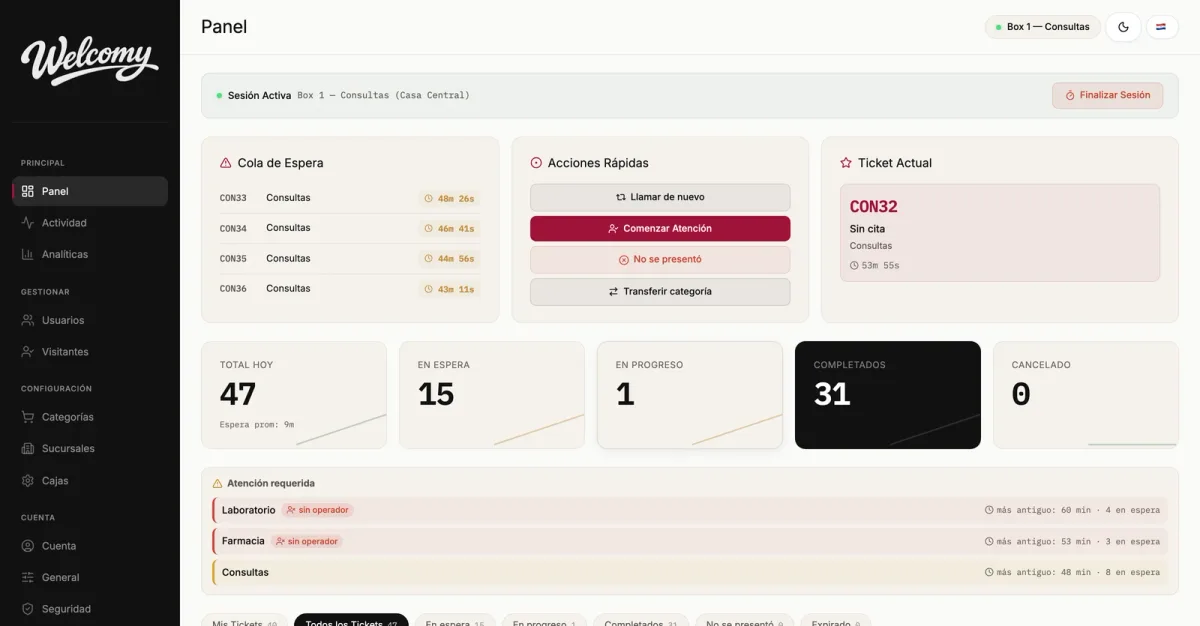Viewport: 1200px width, 626px height.
Task: Go to Usuarios via its people icon
Action: click(28, 320)
